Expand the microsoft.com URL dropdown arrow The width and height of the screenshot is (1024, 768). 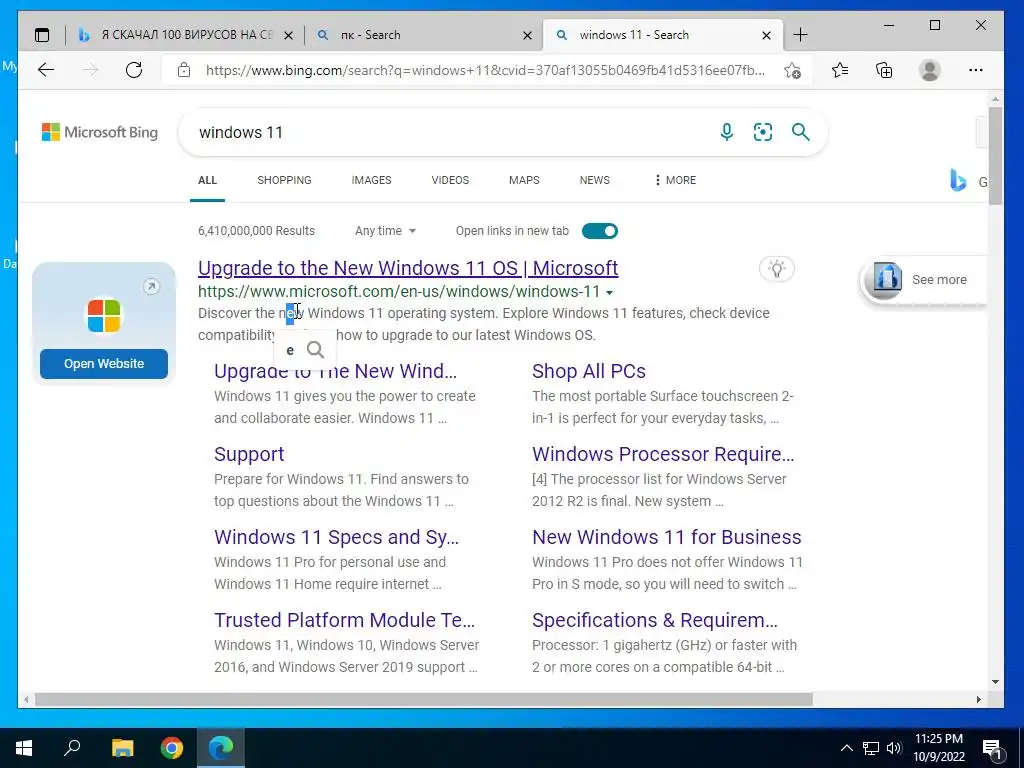[609, 293]
